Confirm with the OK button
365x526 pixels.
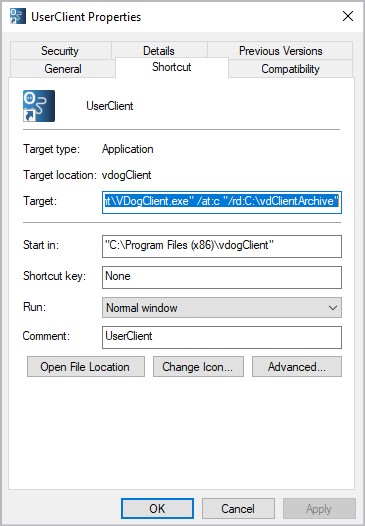click(x=157, y=509)
